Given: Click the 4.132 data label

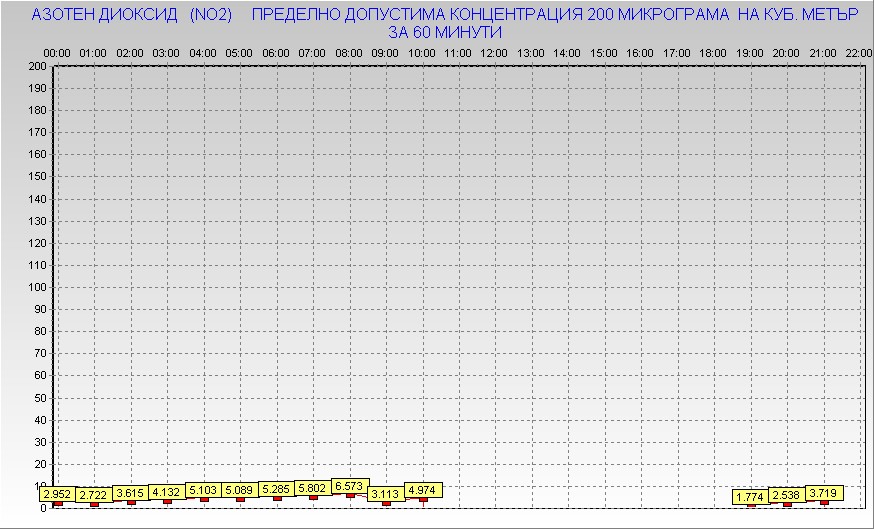Looking at the screenshot, I should 166,492.
